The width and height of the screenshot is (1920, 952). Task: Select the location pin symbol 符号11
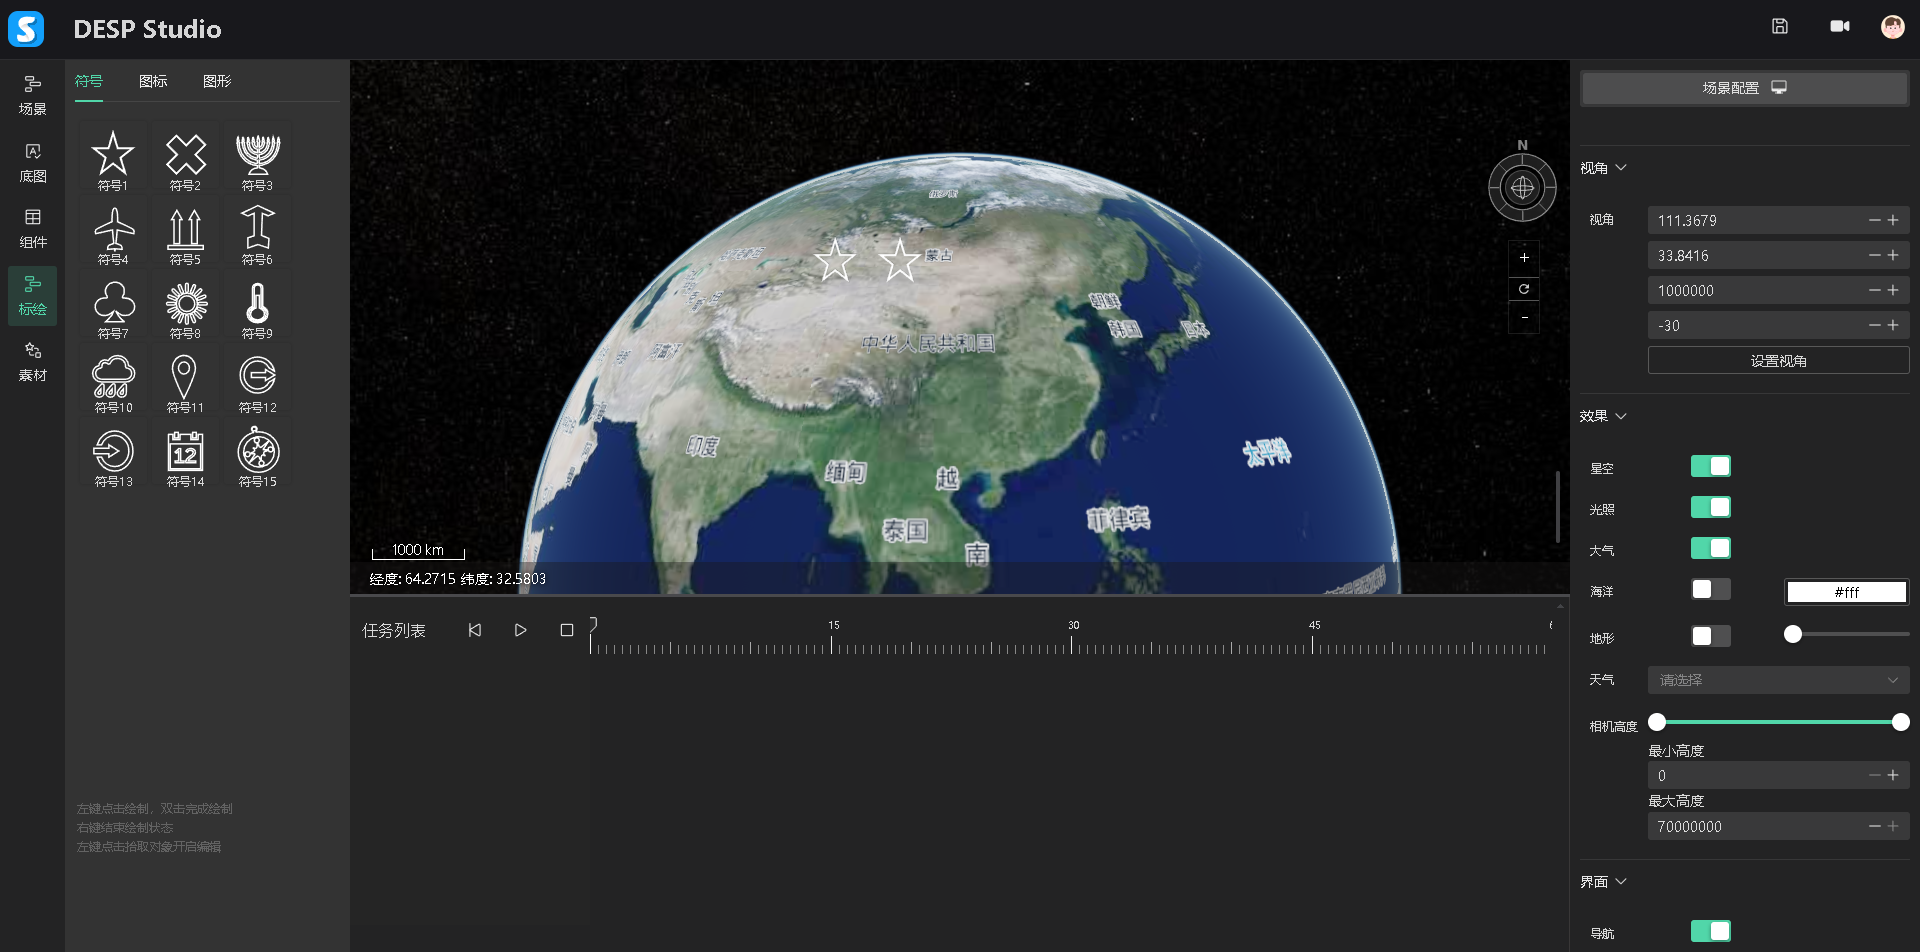coord(184,381)
